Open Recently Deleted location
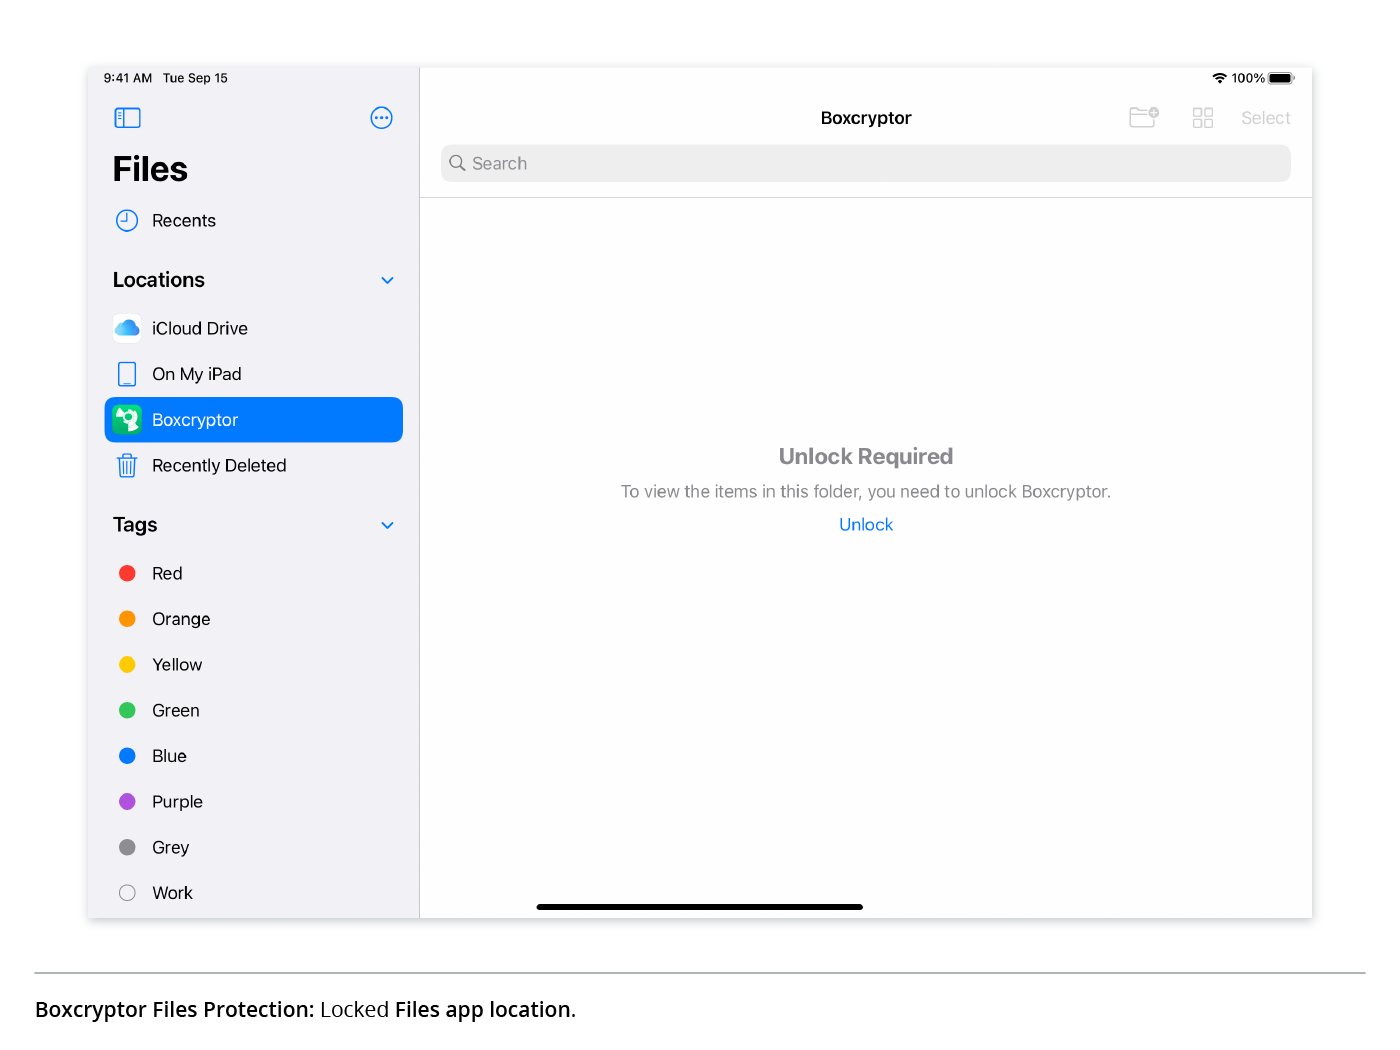The image size is (1400, 1050). [254, 466]
